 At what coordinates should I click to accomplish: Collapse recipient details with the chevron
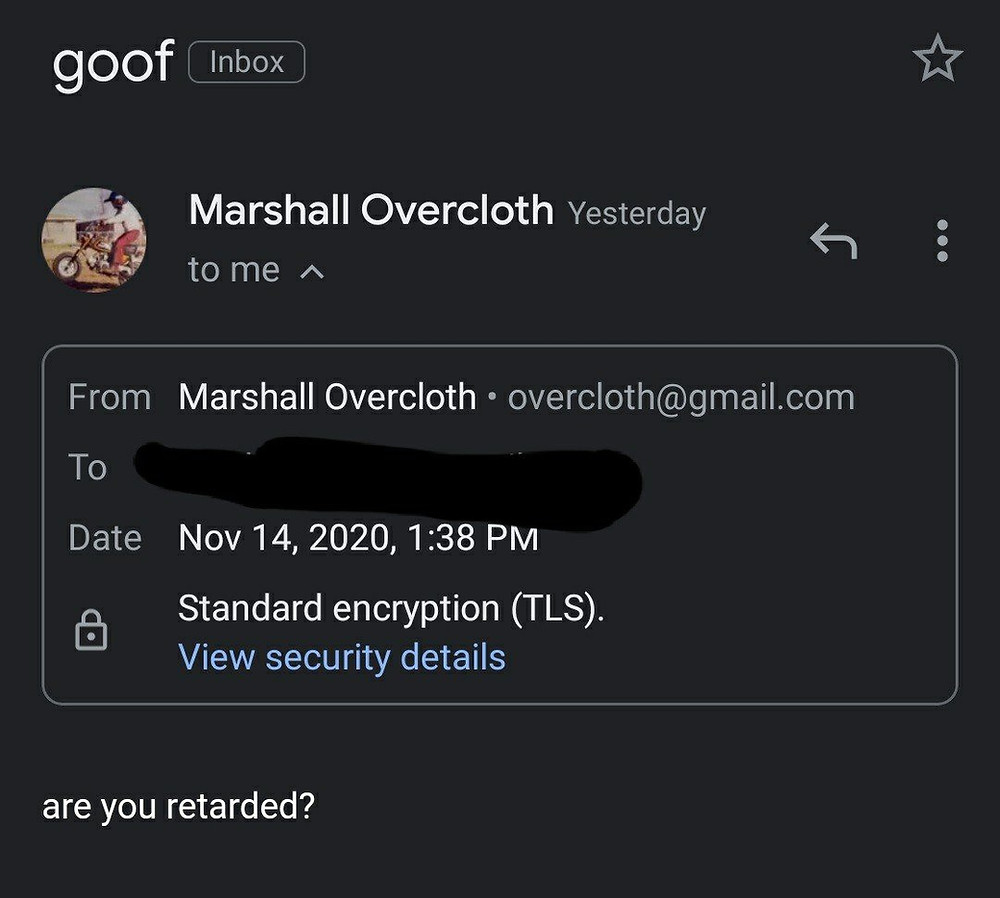(x=312, y=272)
